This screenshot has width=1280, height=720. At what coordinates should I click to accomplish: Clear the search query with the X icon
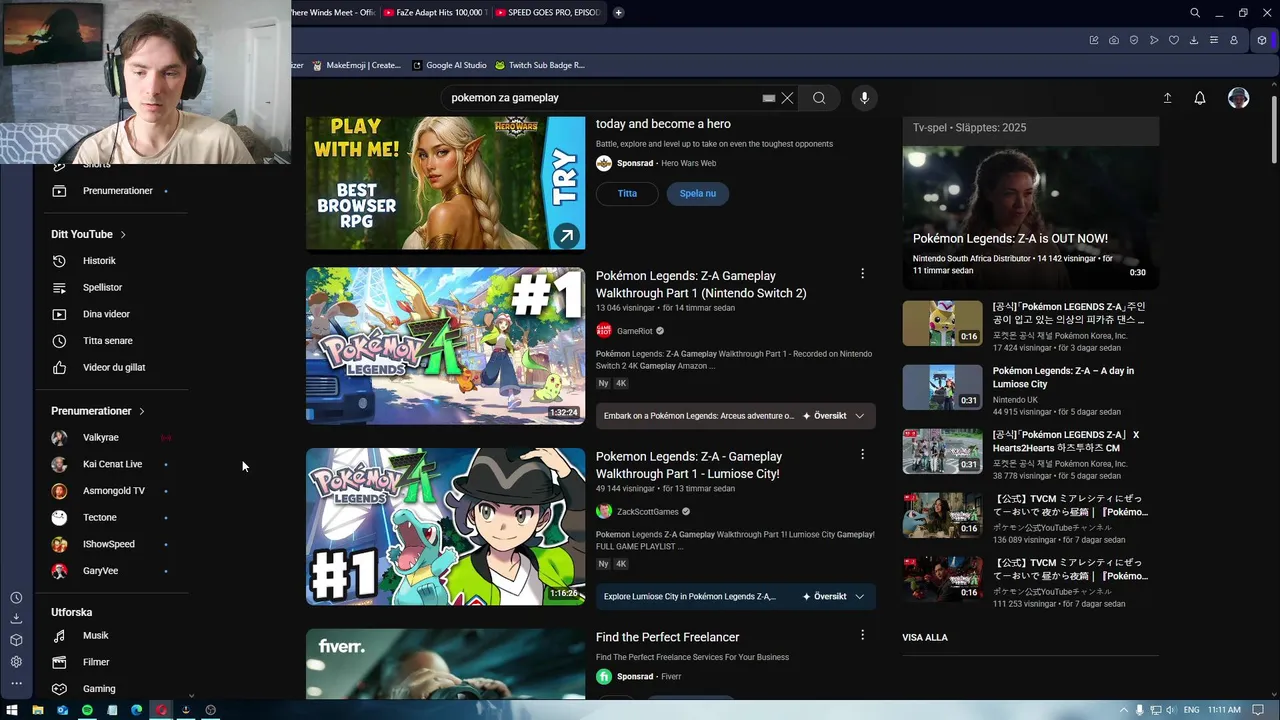click(x=787, y=98)
